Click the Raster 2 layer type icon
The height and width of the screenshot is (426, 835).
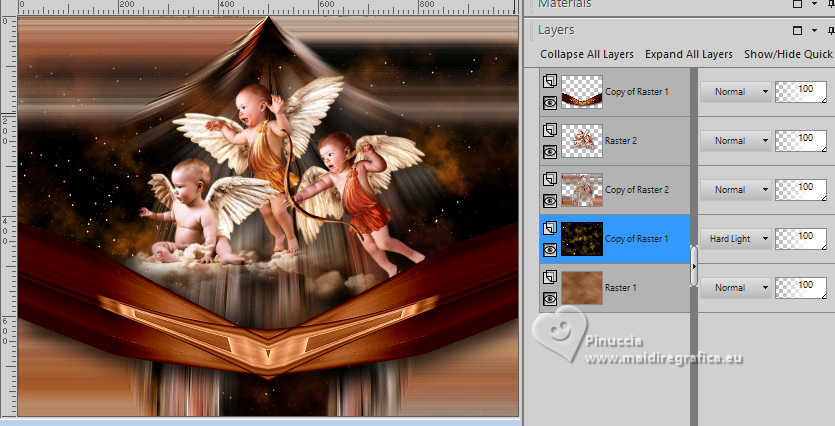550,130
